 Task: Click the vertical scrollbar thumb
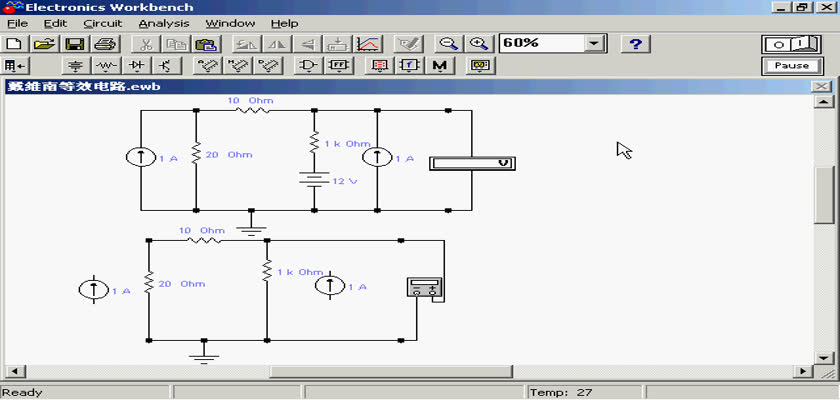coord(822,195)
